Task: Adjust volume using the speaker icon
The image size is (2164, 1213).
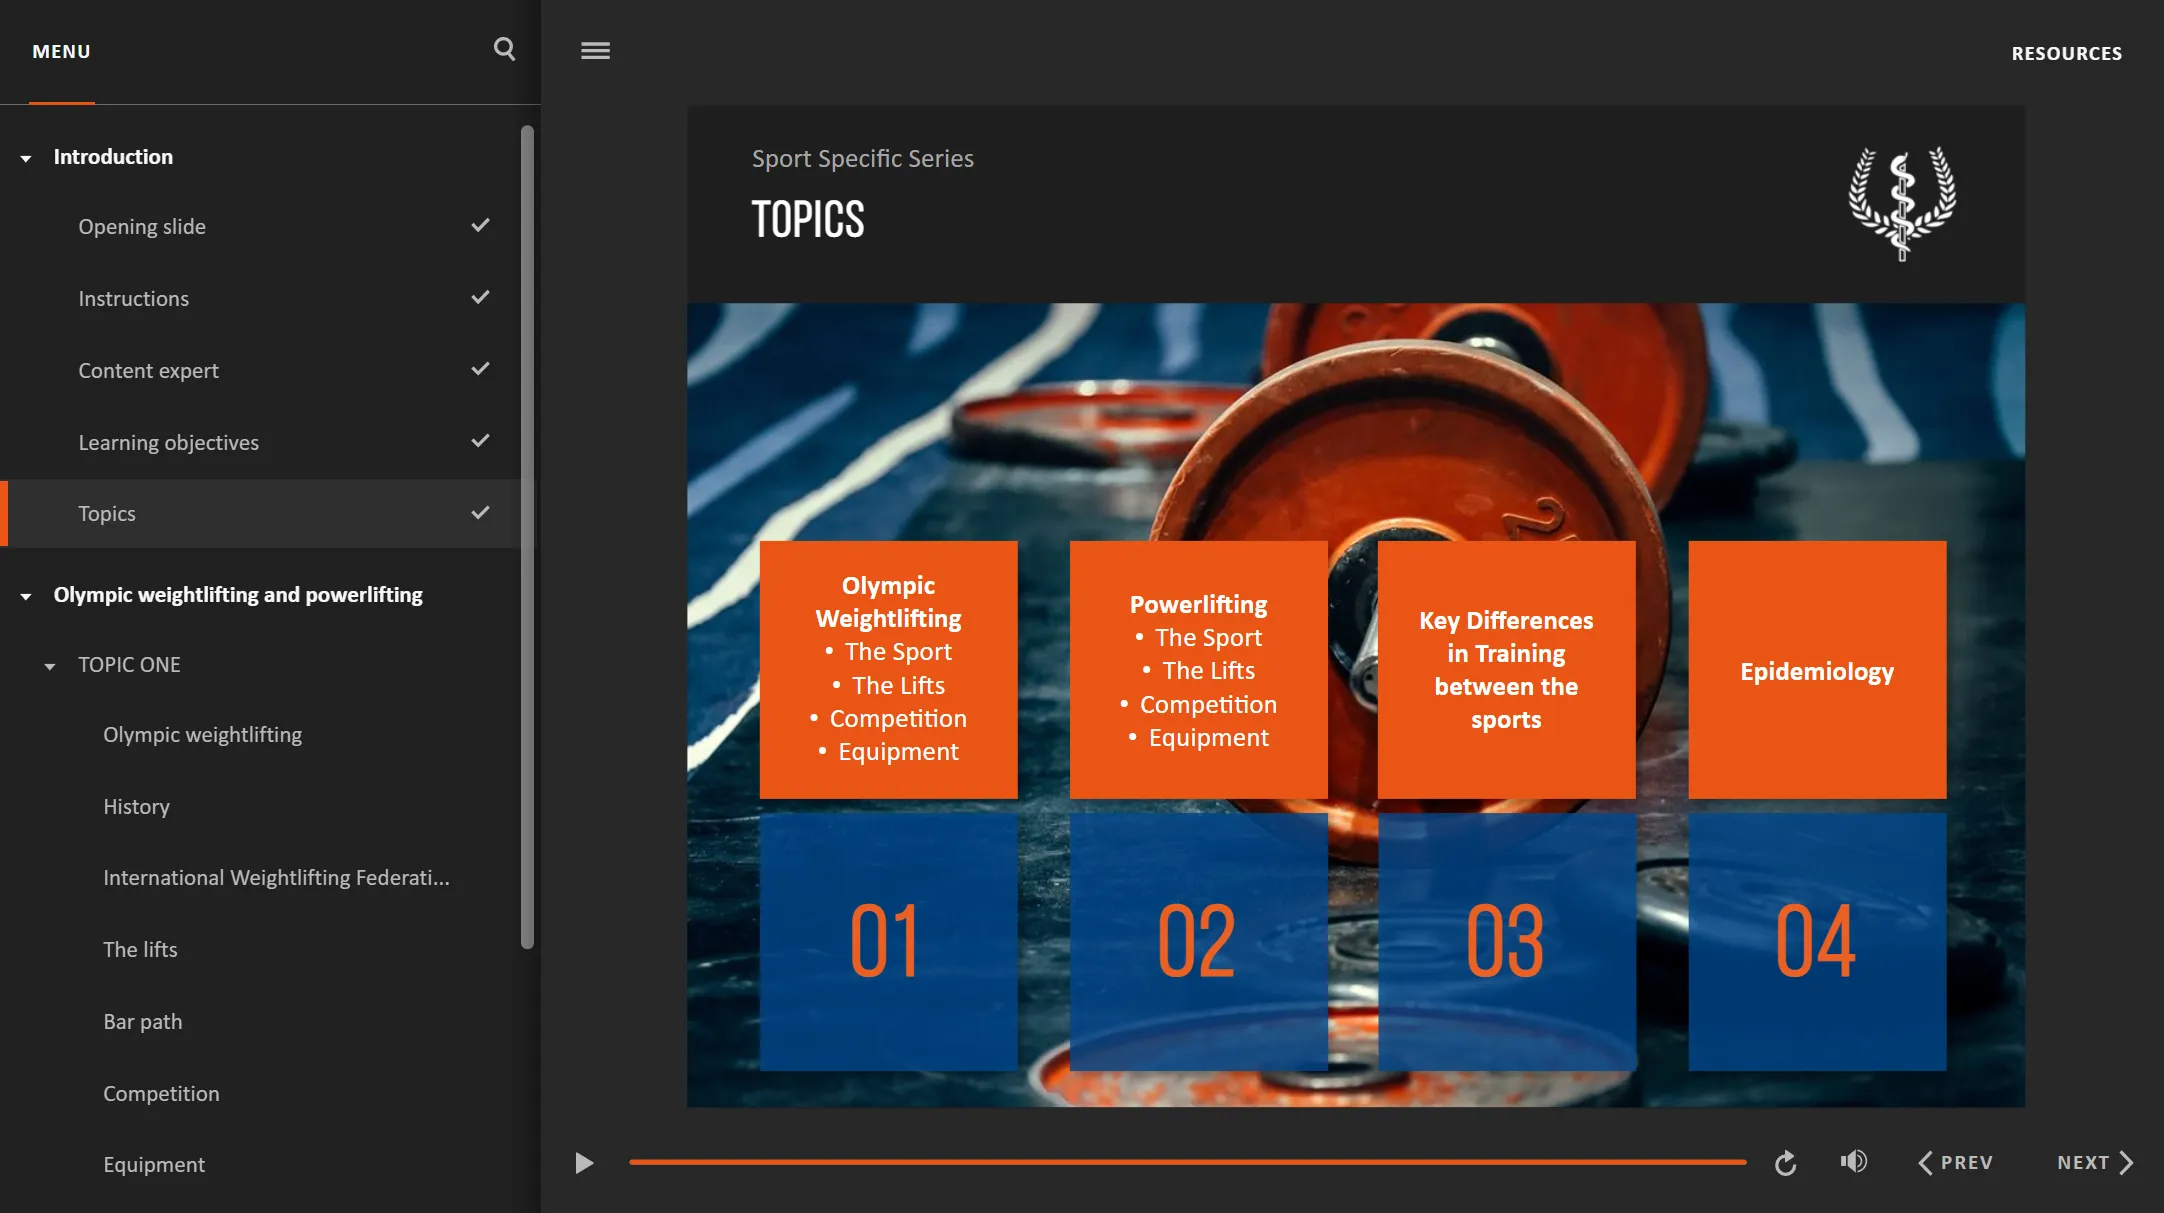Action: [x=1853, y=1161]
